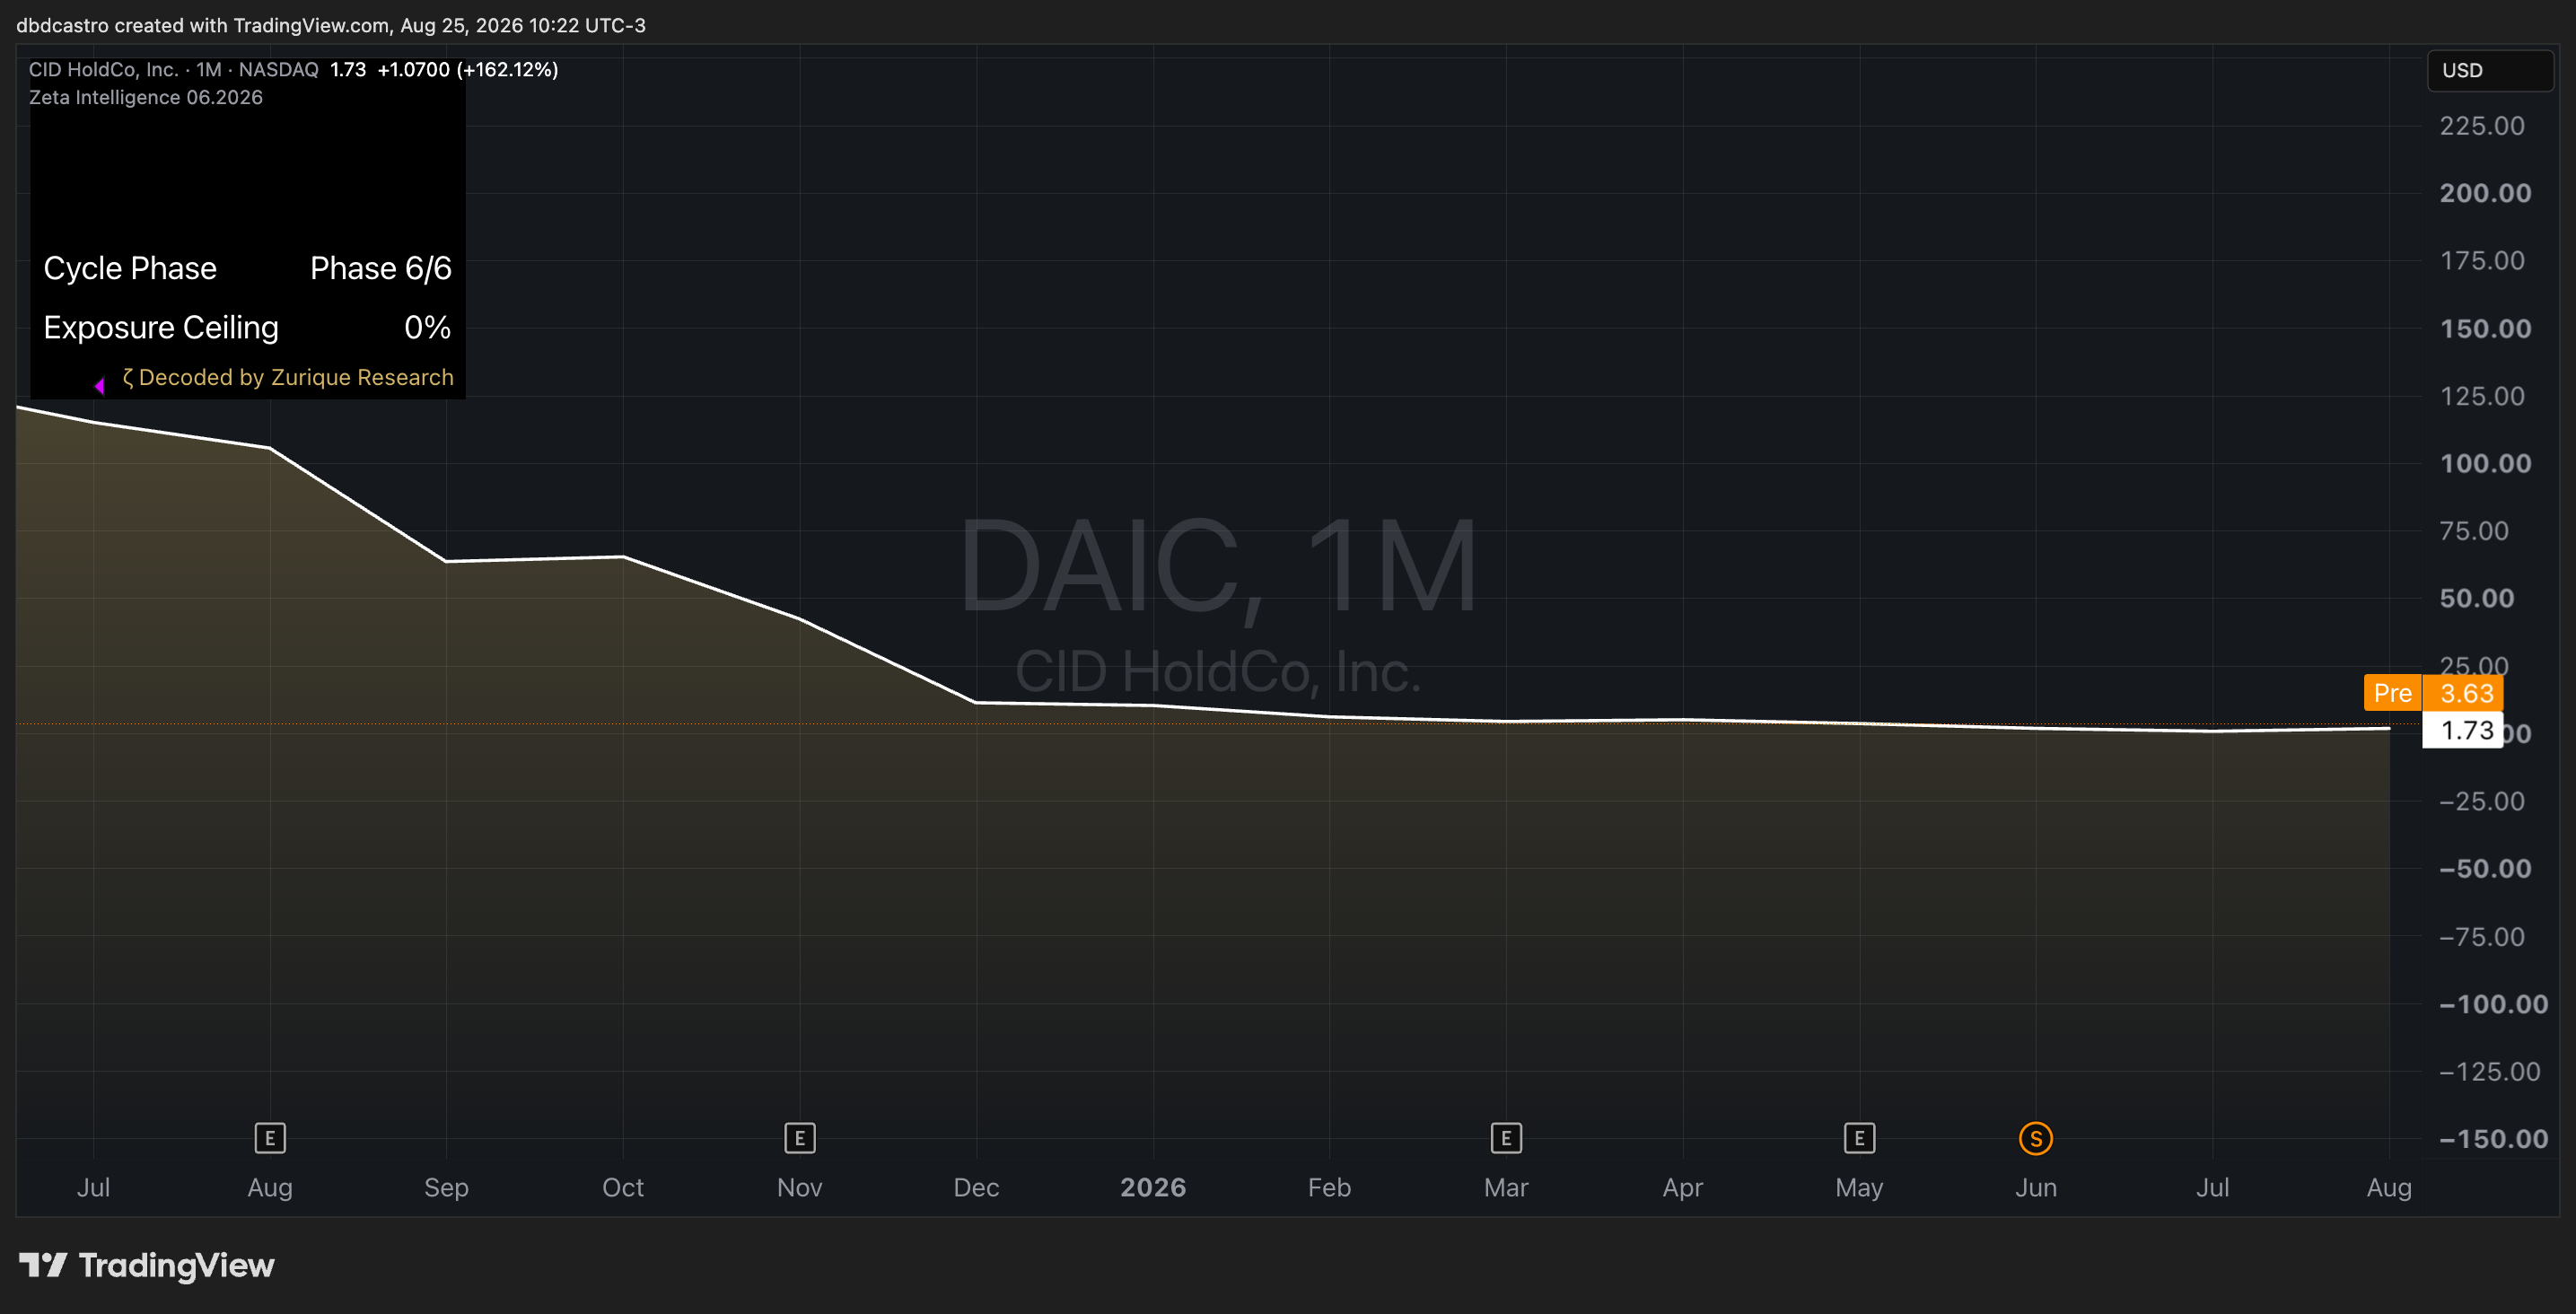Click the 'Cycle Phase' row label

pos(130,268)
